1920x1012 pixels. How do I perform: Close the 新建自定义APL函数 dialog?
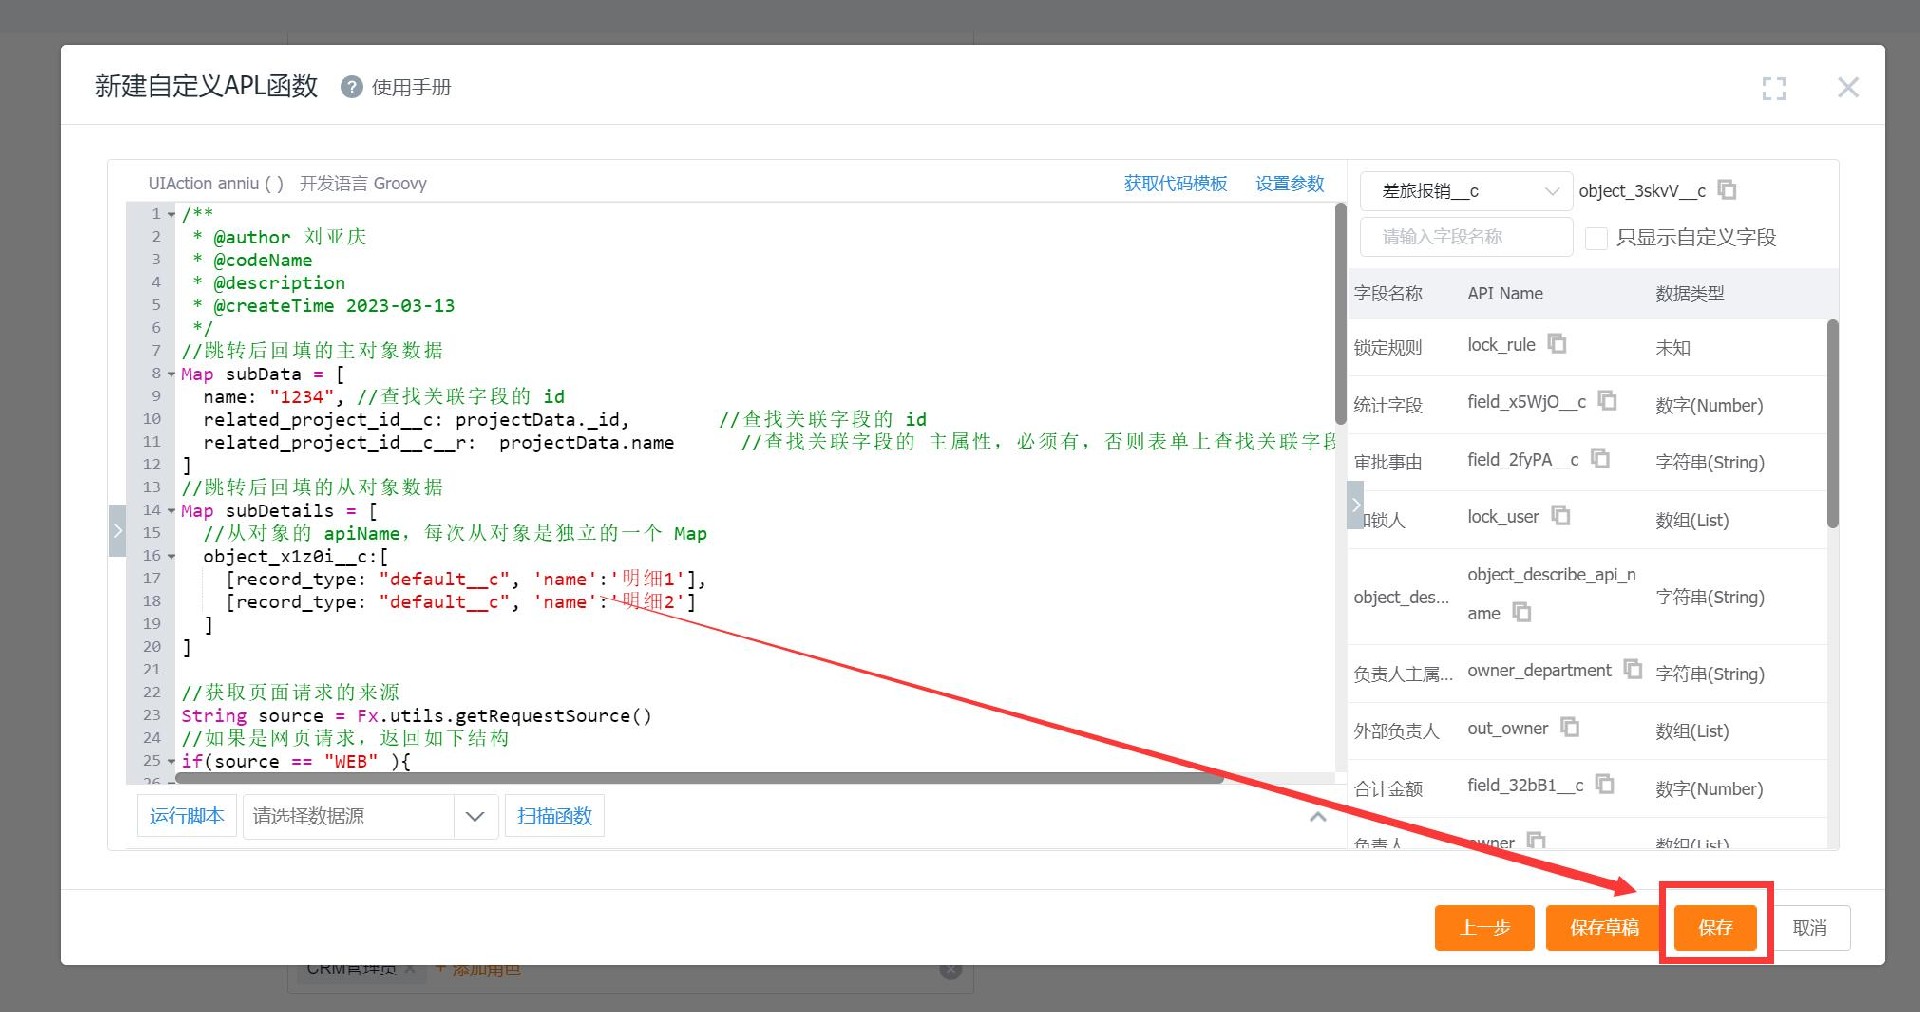point(1848,87)
